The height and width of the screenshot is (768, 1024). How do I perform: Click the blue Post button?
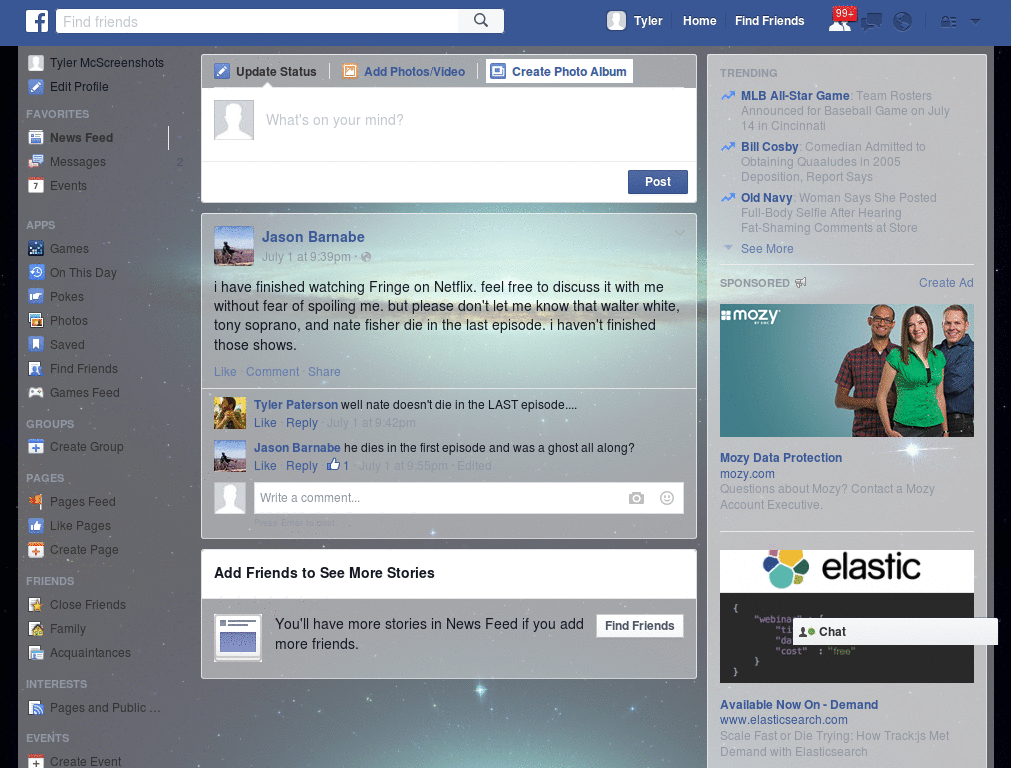tap(658, 182)
